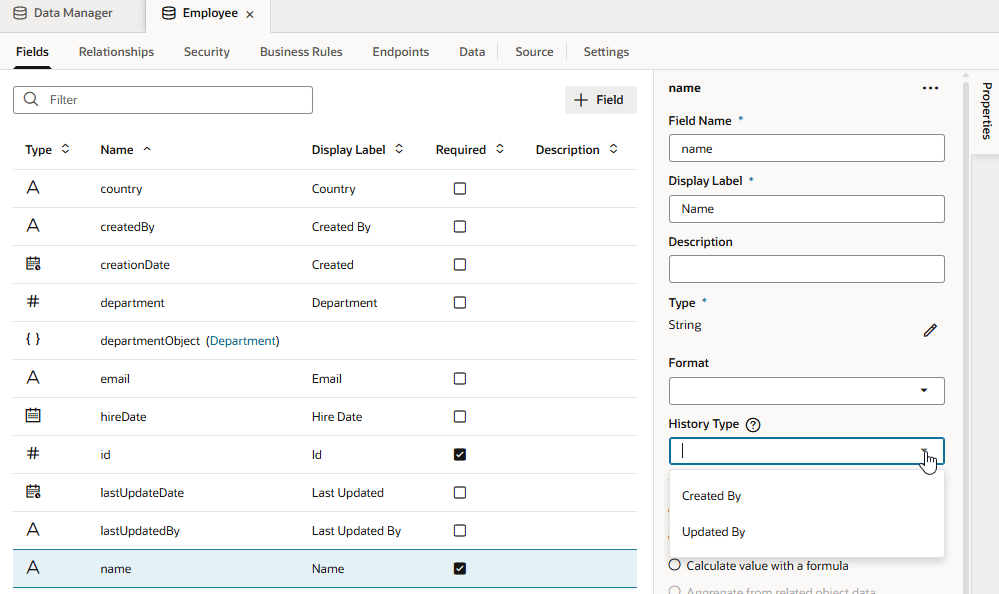Switch to the Business Rules tab
999x594 pixels.
coord(301,52)
